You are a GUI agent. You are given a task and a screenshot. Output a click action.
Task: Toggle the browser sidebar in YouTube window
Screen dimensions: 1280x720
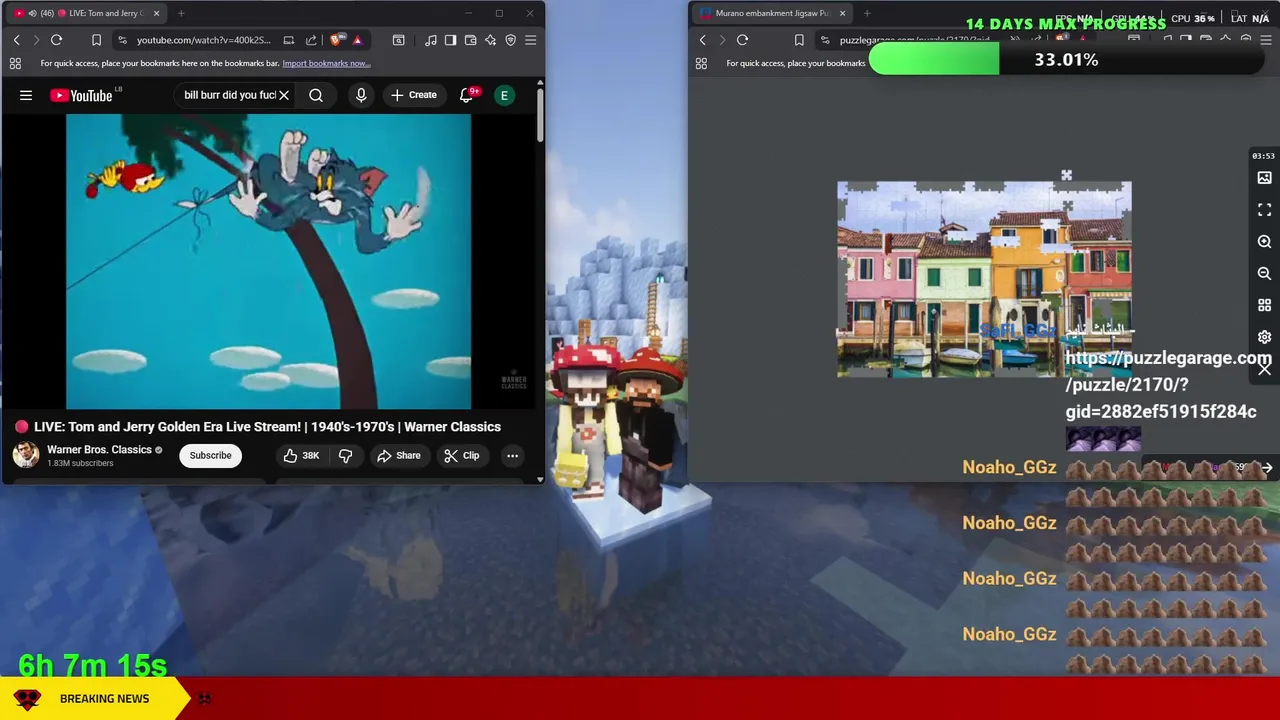pos(450,40)
